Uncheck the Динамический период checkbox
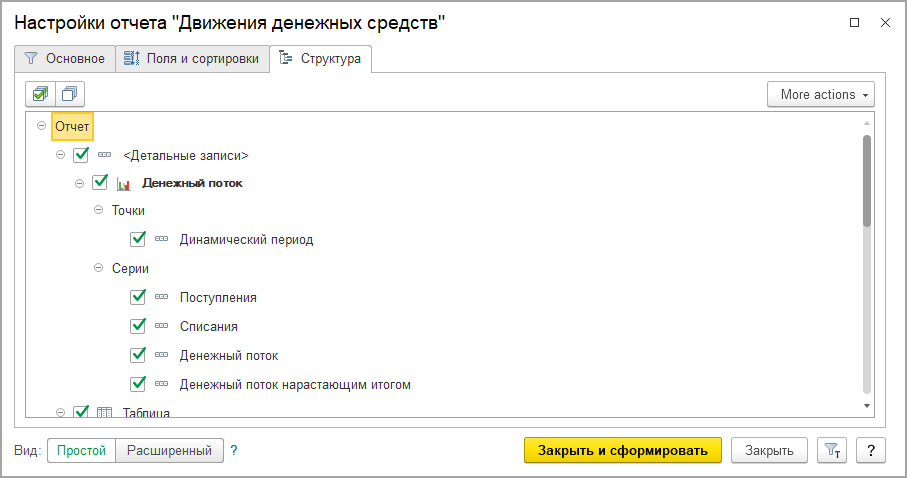Image resolution: width=907 pixels, height=478 pixels. pos(139,240)
